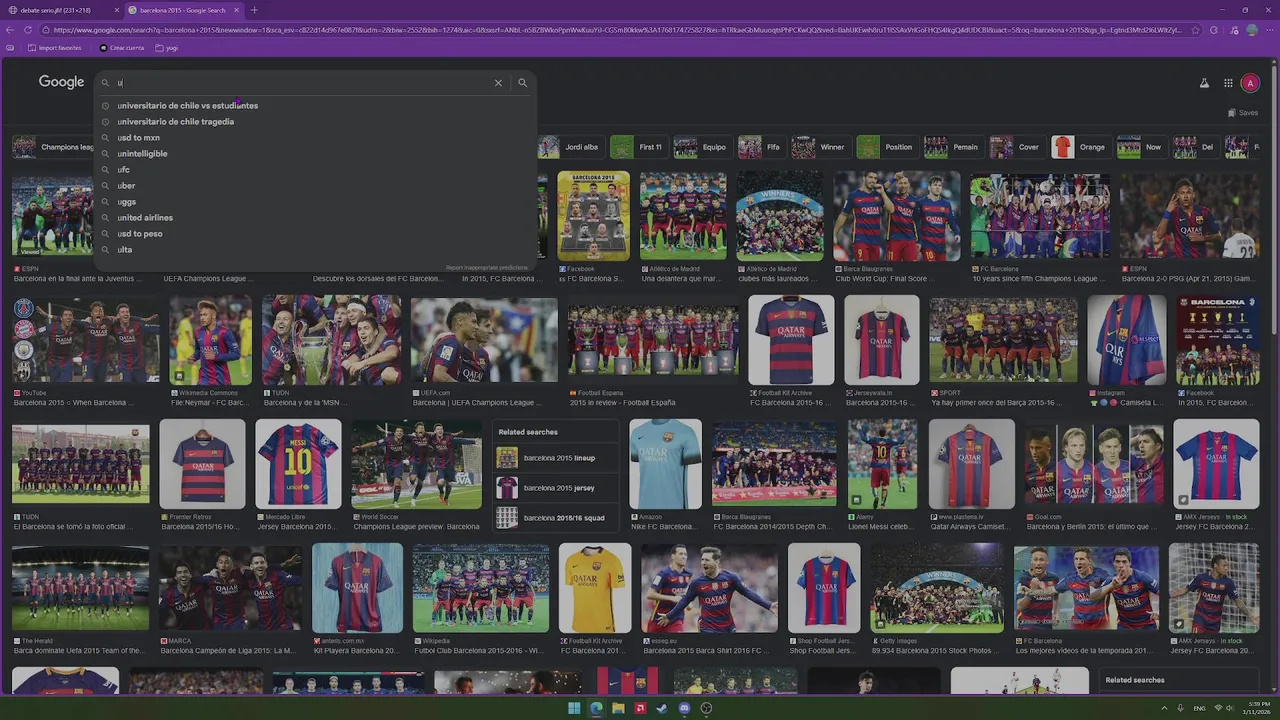Filter by the 'Orange' chip

pyautogui.click(x=1079, y=147)
